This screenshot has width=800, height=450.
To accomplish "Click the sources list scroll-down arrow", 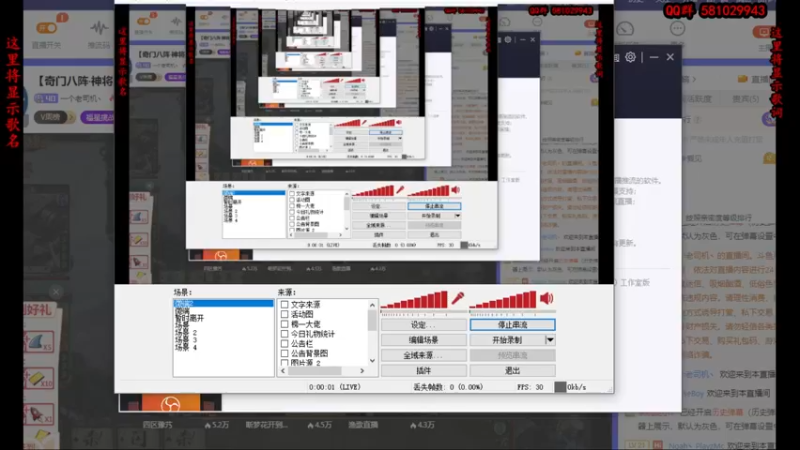I will coord(372,361).
